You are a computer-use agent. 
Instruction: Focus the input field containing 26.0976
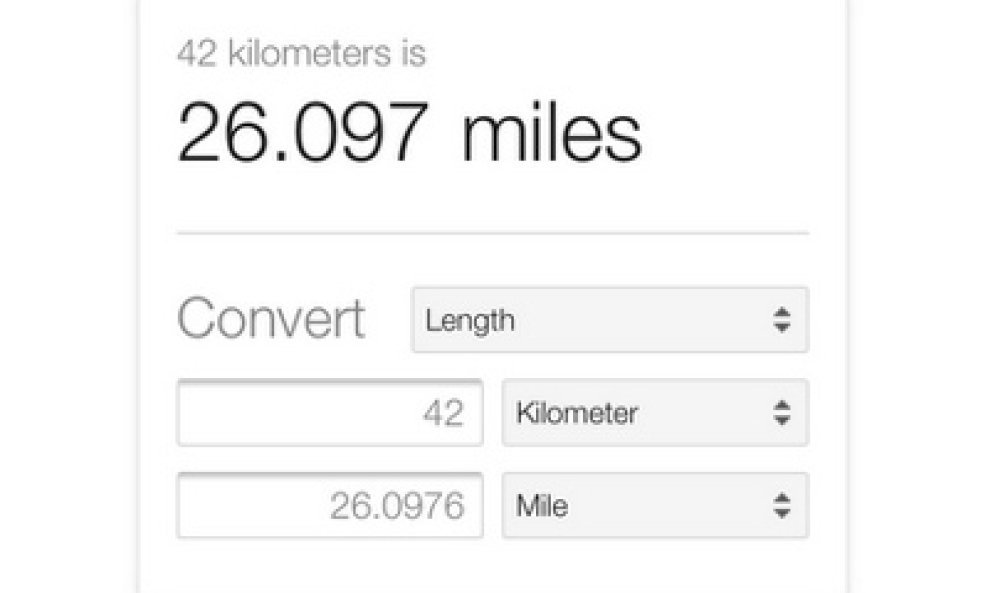point(330,505)
